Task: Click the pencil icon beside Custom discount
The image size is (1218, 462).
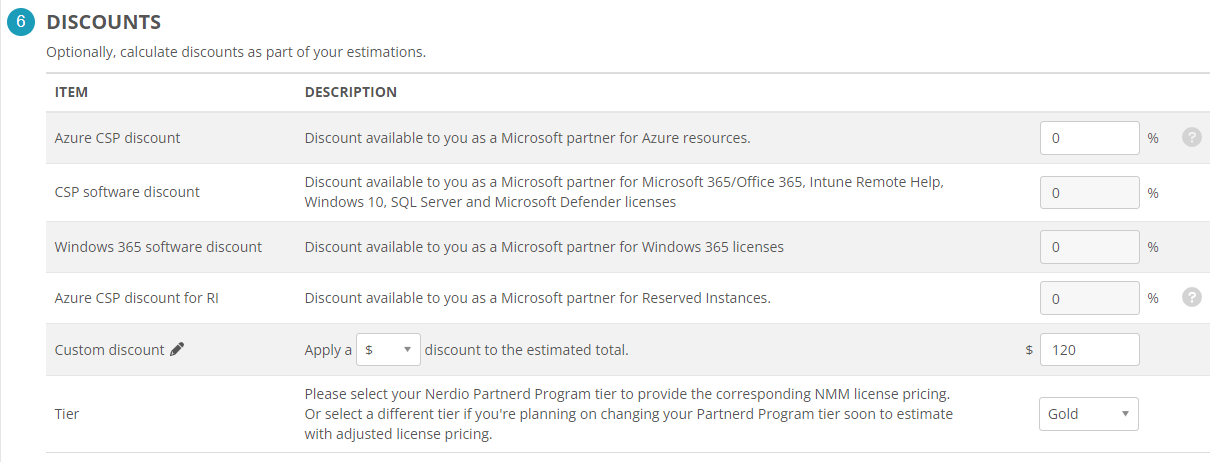Action: tap(177, 349)
